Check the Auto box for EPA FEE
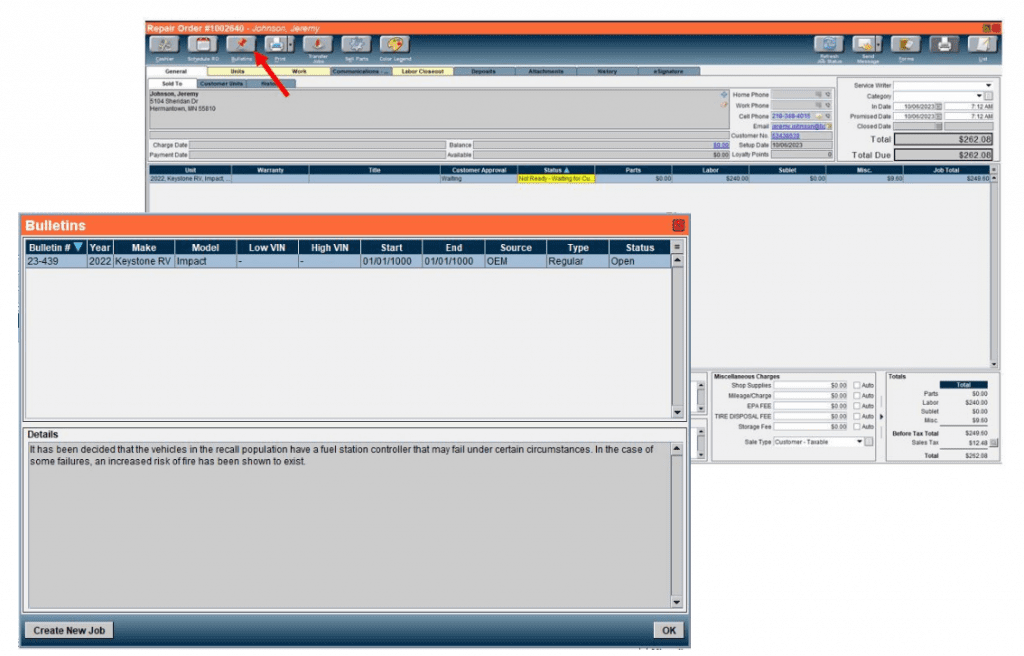This screenshot has width=1024, height=656. coord(857,407)
